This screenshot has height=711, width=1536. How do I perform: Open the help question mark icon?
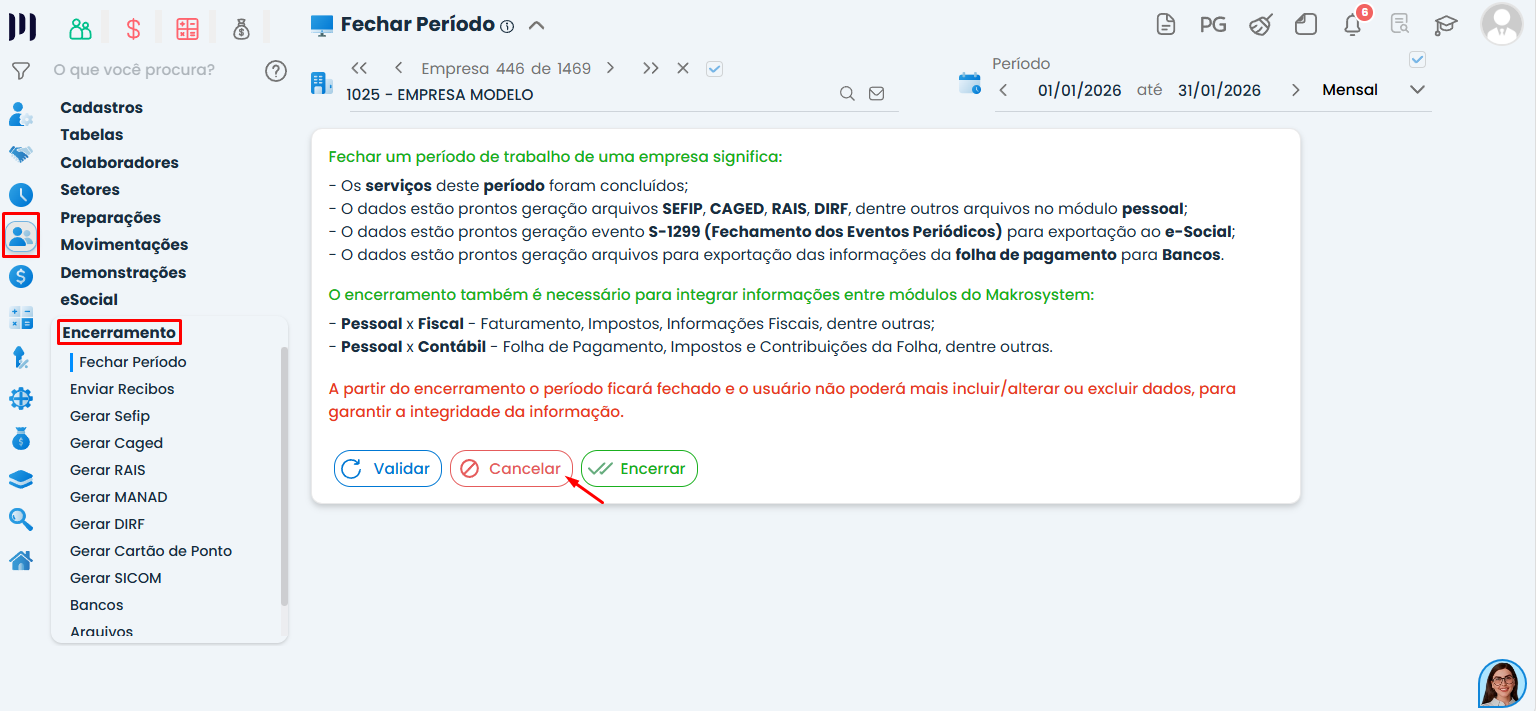coord(276,71)
